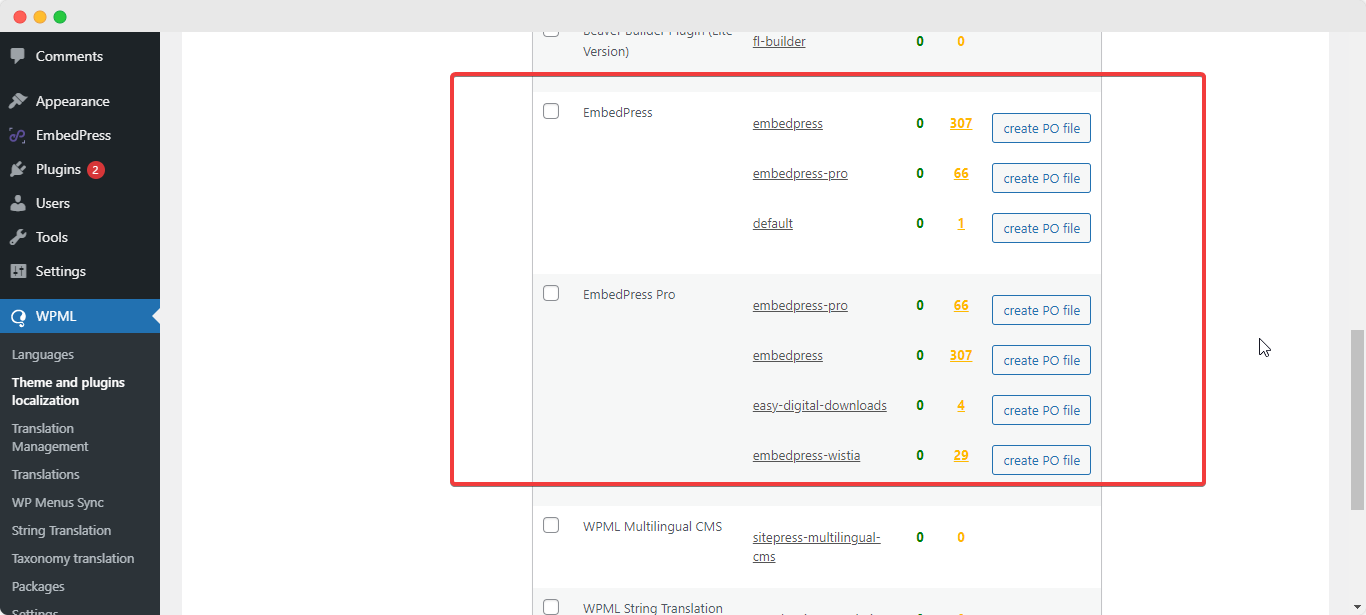Screen dimensions: 1366x615
Task: Open embedpress domain link under EmbedPress
Action: click(x=788, y=124)
